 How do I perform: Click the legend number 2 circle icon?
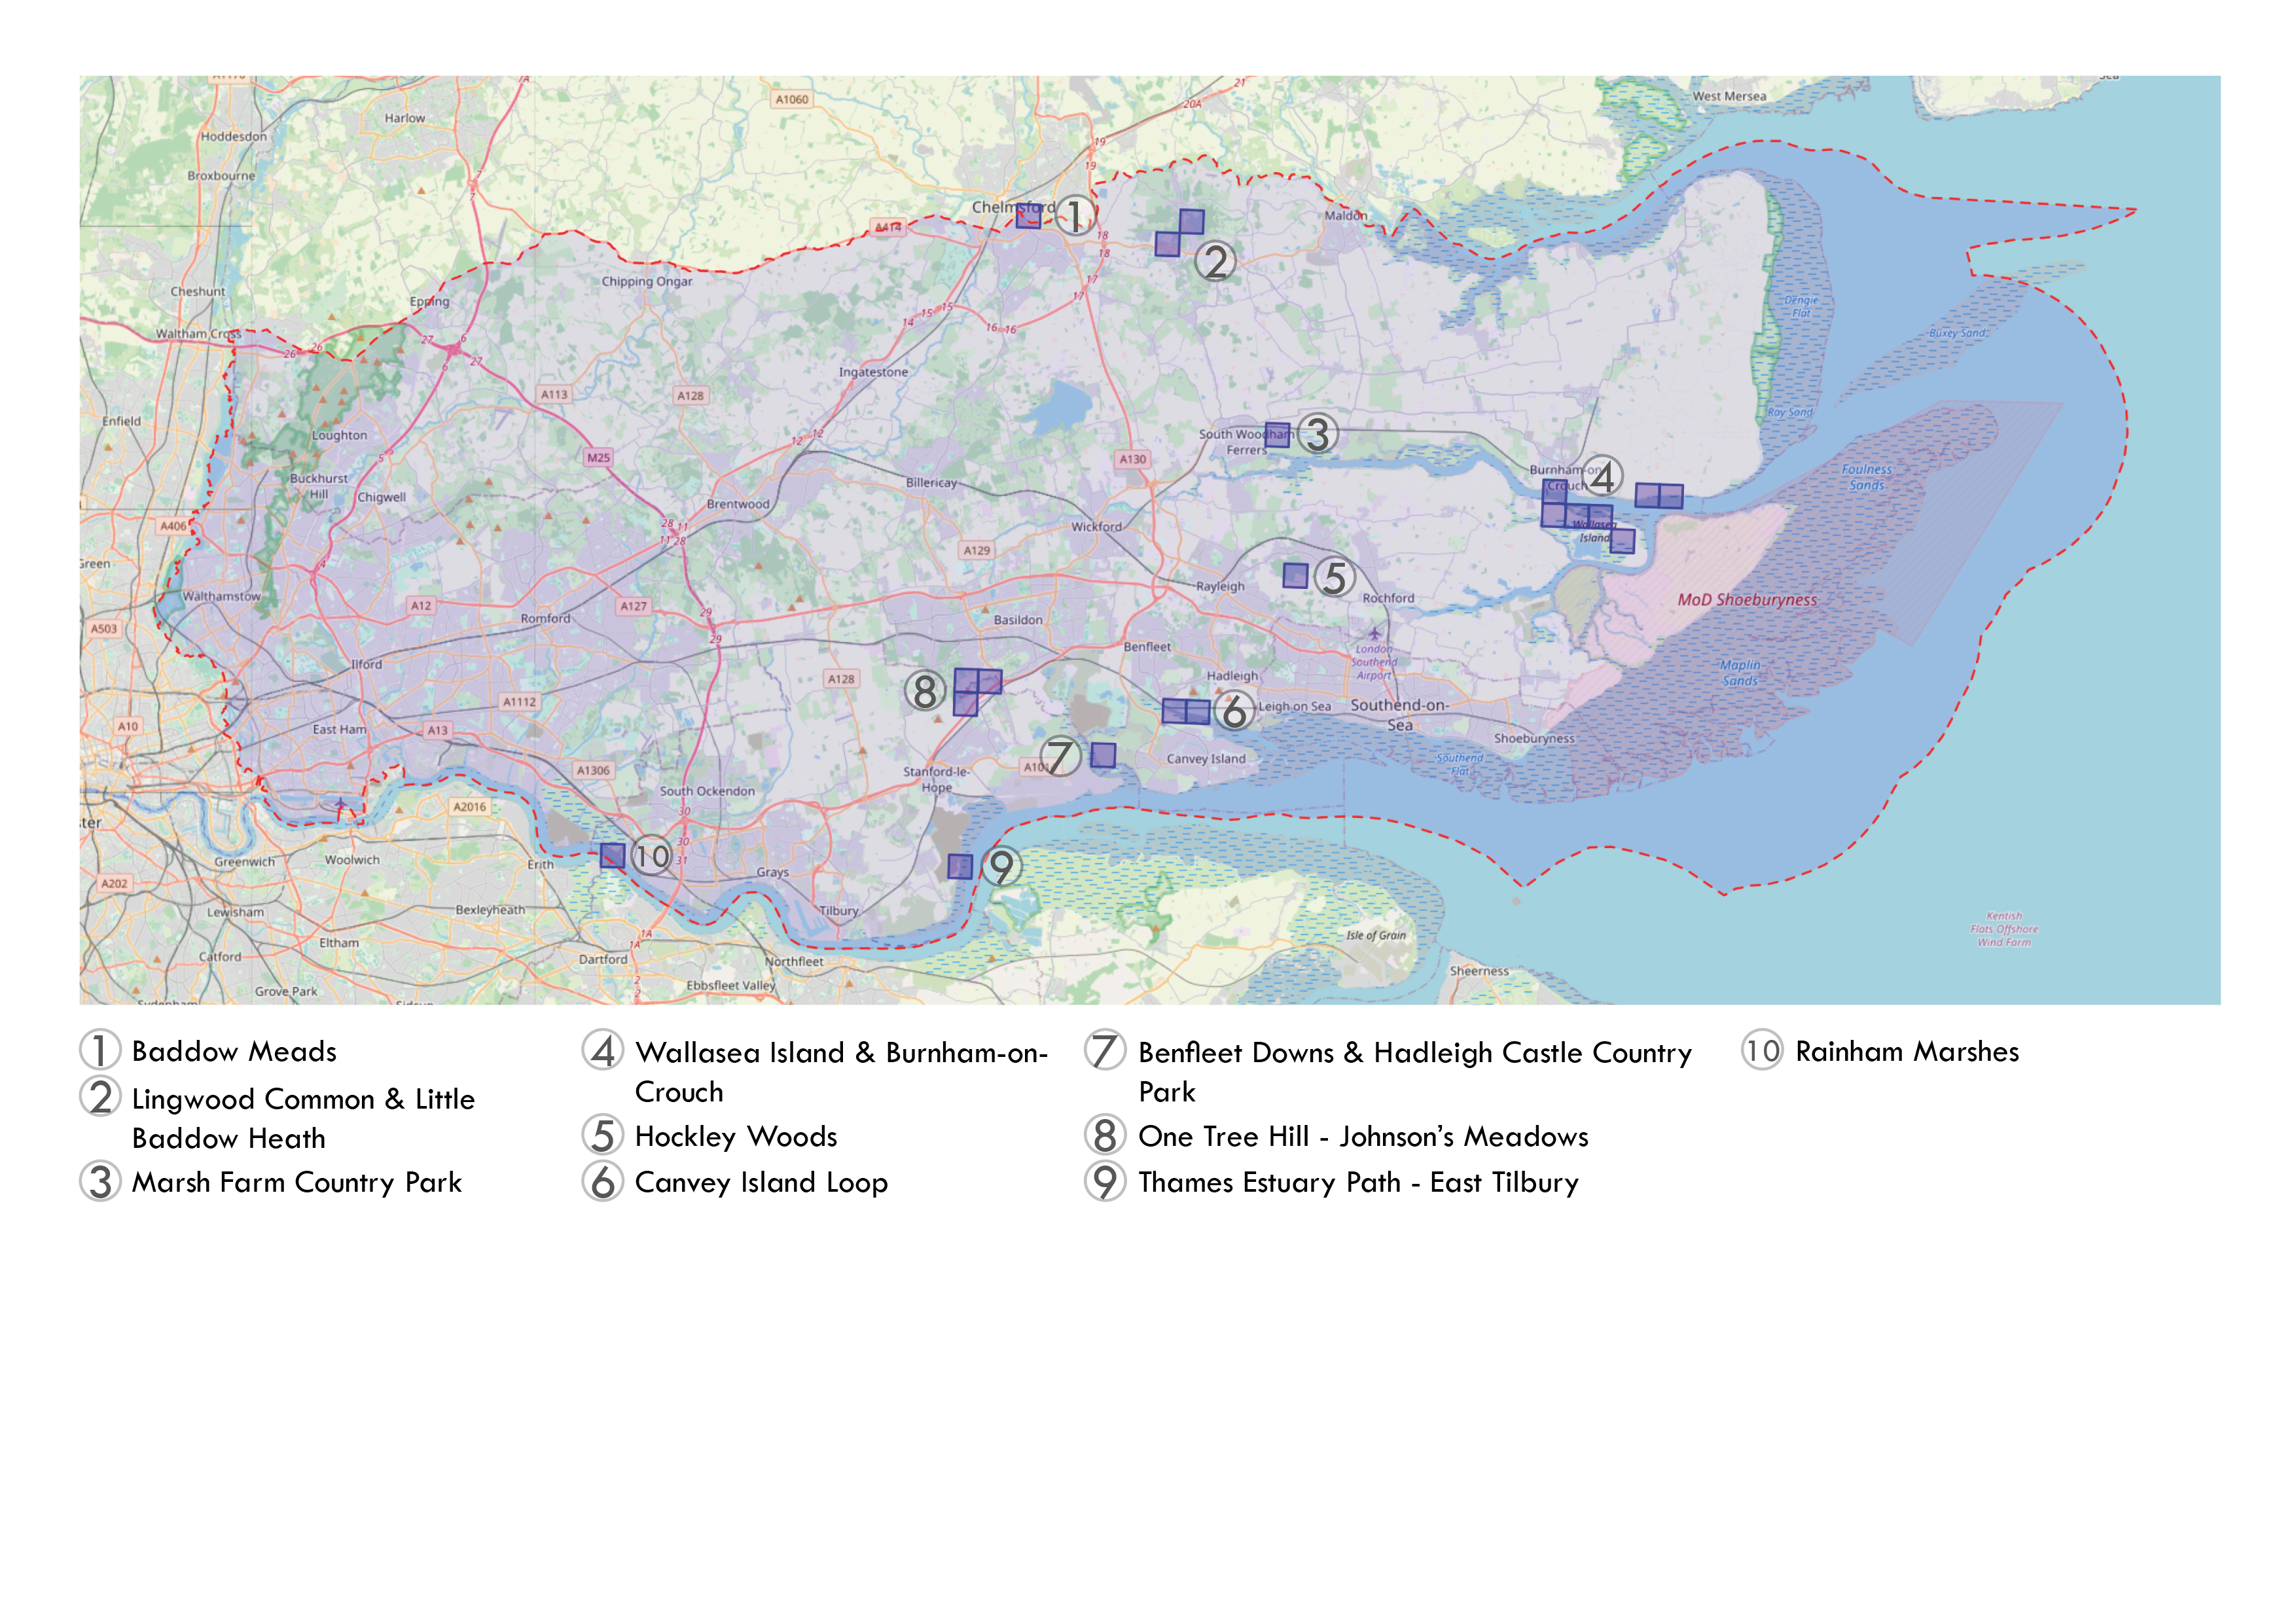(100, 1097)
